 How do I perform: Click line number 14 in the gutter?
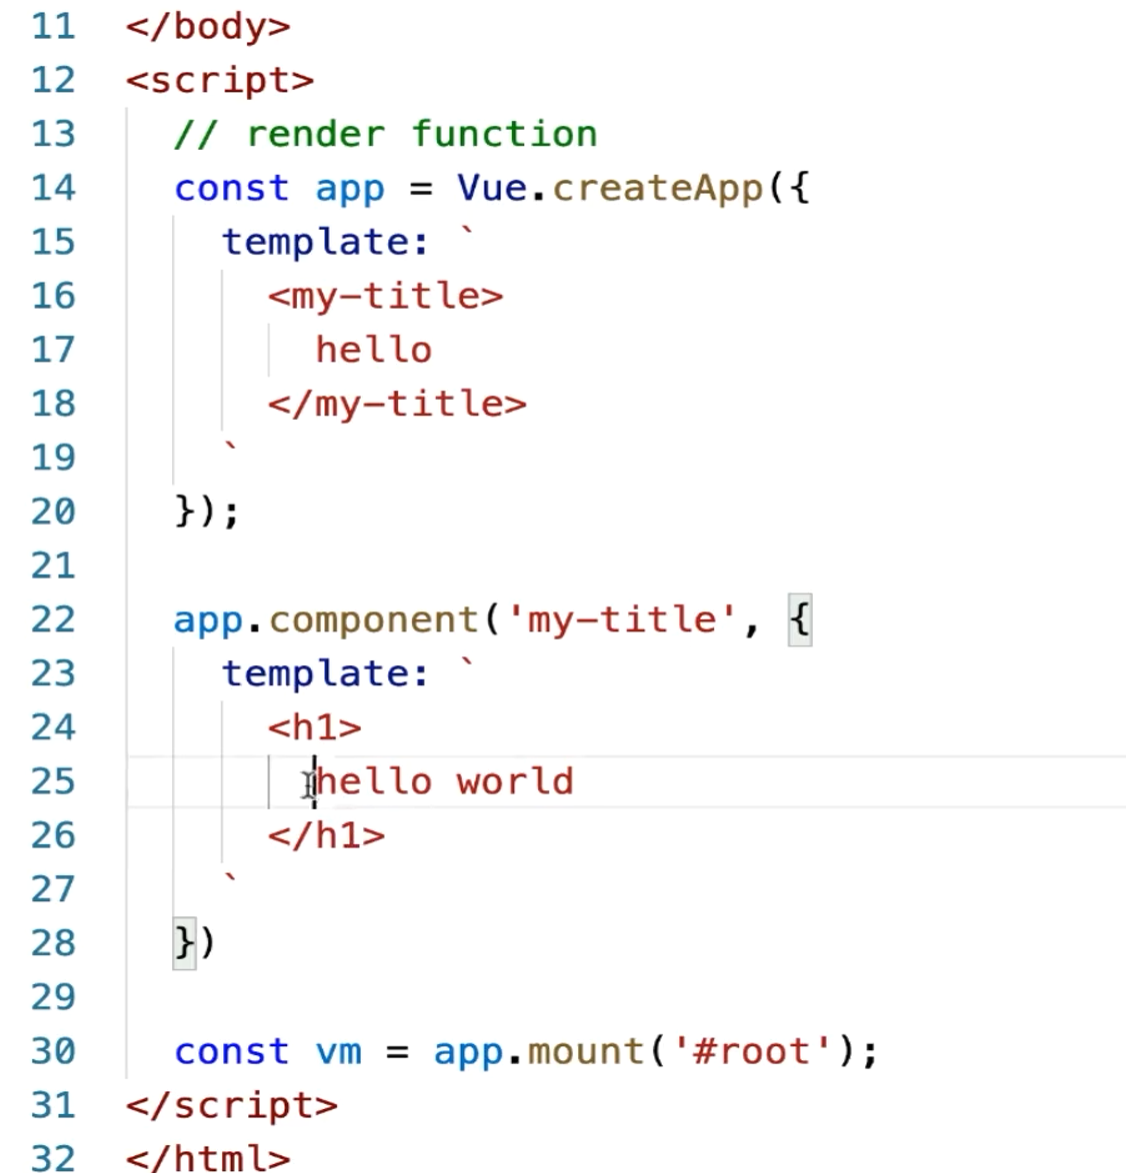point(53,189)
